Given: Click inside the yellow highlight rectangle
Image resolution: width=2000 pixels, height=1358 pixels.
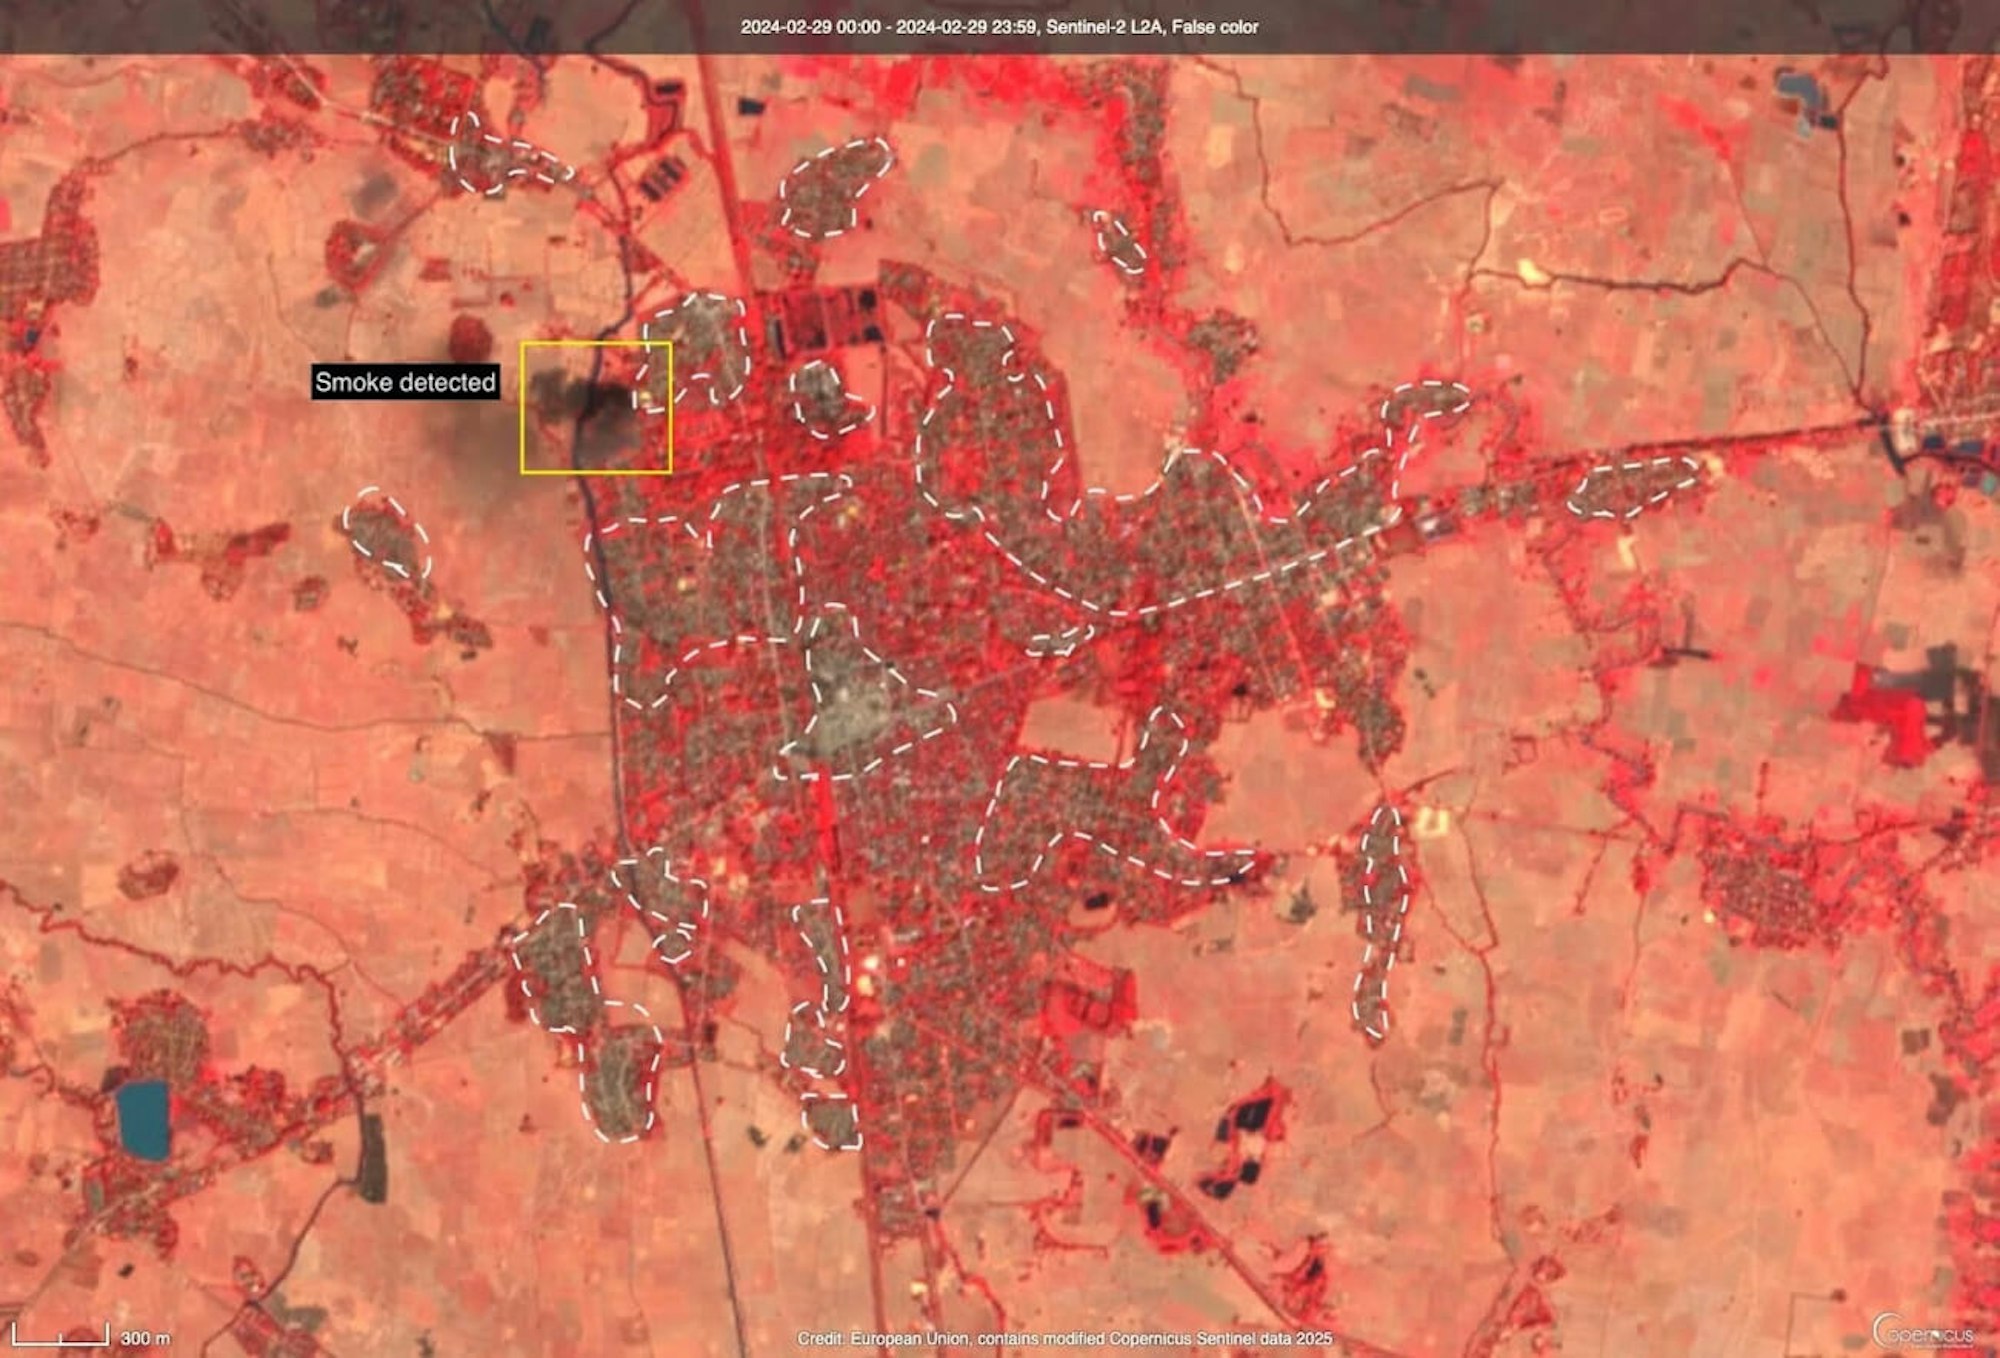Looking at the screenshot, I should pyautogui.click(x=596, y=408).
